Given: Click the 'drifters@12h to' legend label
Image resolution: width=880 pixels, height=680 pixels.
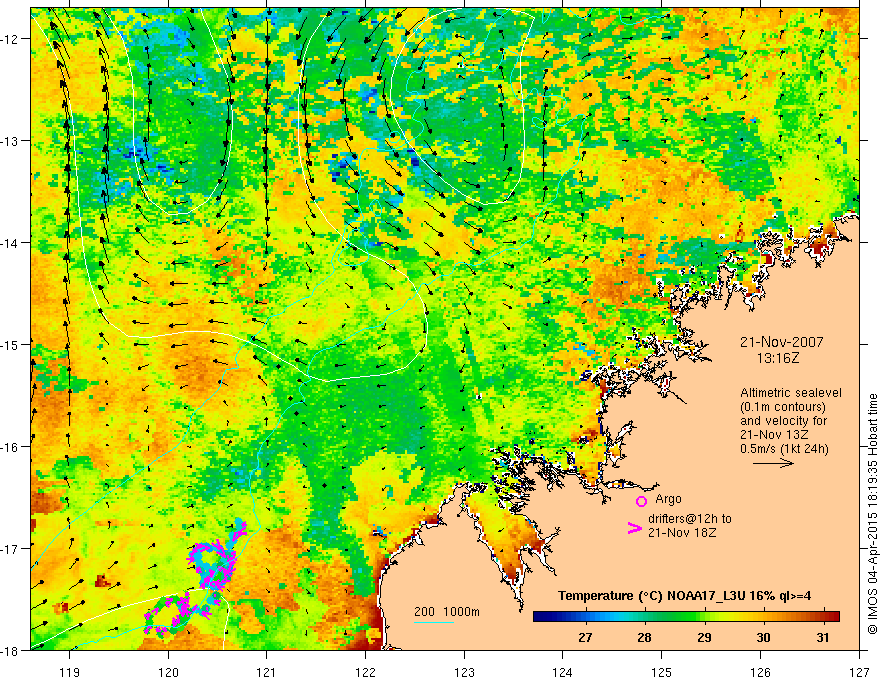Looking at the screenshot, I should click(x=690, y=519).
